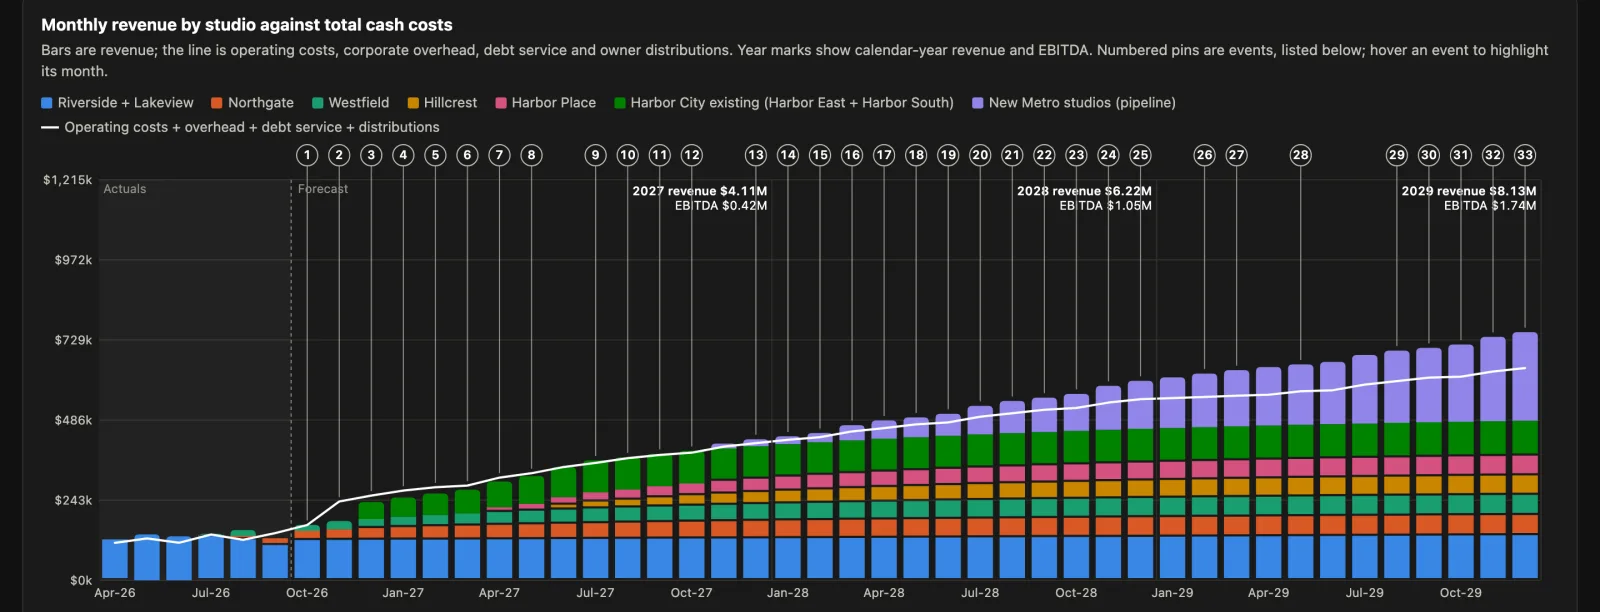Click the Oct-27 axis label
The image size is (1600, 612).
[x=692, y=593]
